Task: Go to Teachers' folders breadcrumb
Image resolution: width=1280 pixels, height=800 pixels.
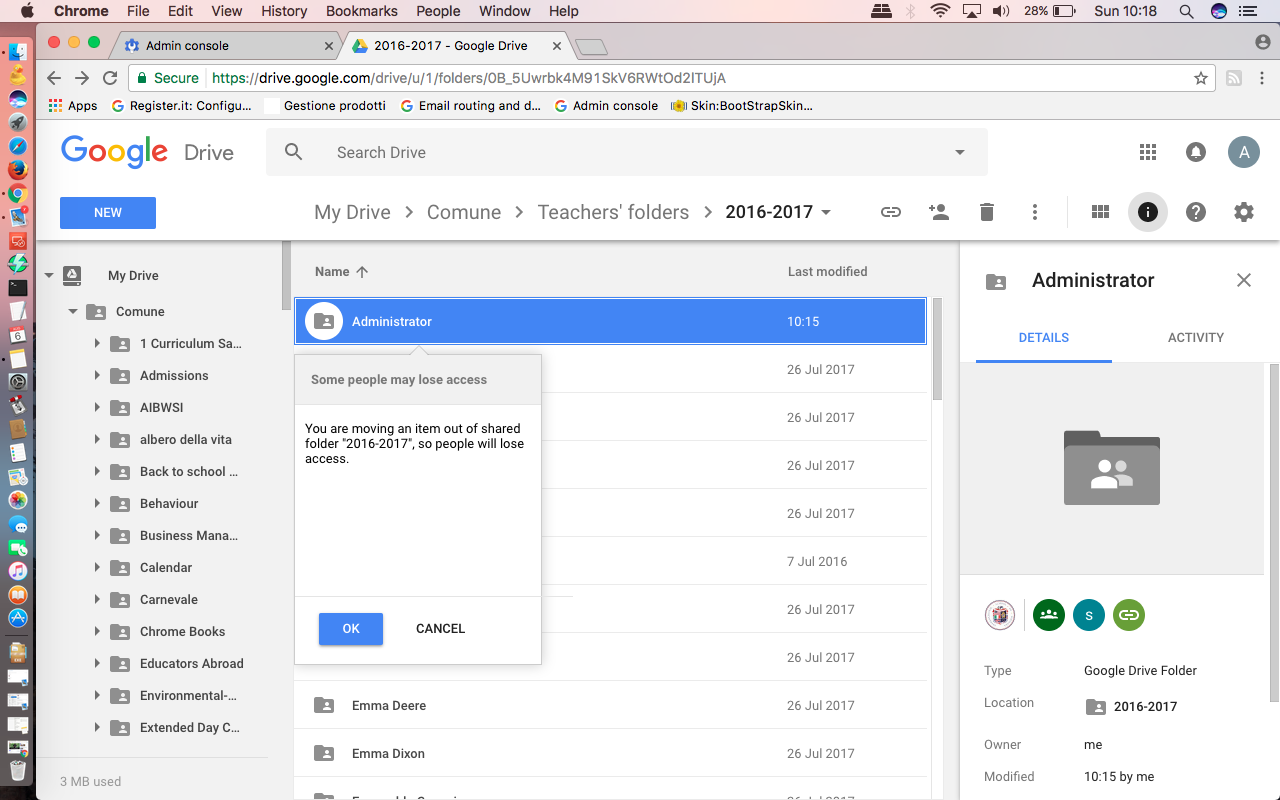Action: [x=613, y=212]
